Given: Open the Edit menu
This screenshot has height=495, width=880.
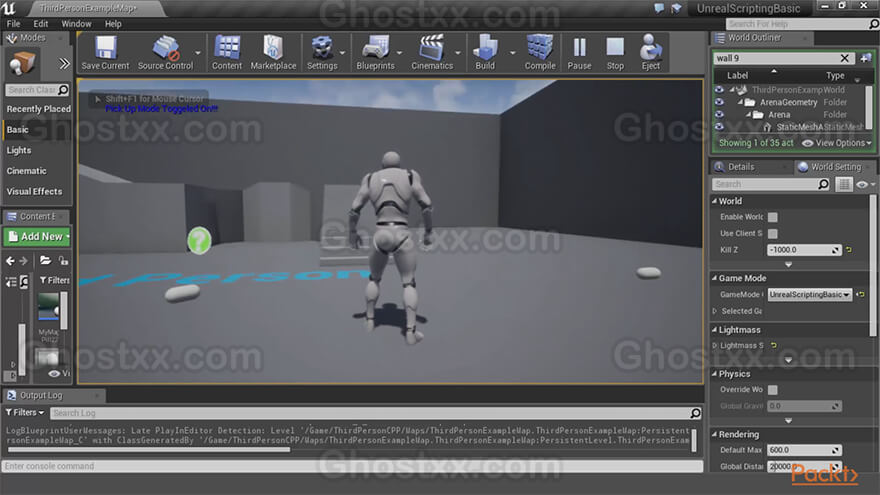Looking at the screenshot, I should [x=40, y=24].
